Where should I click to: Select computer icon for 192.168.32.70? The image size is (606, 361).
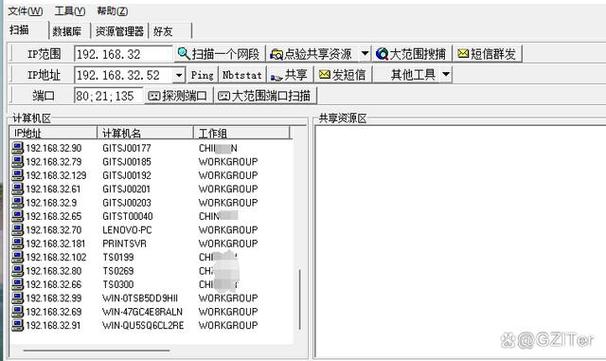point(17,230)
